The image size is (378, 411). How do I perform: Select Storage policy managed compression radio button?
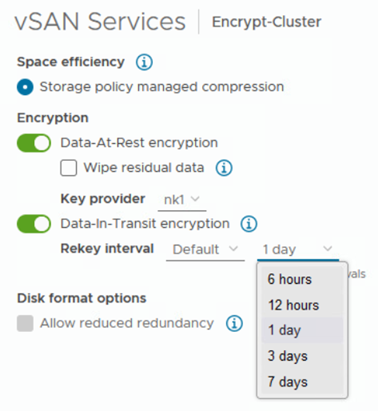tap(25, 87)
